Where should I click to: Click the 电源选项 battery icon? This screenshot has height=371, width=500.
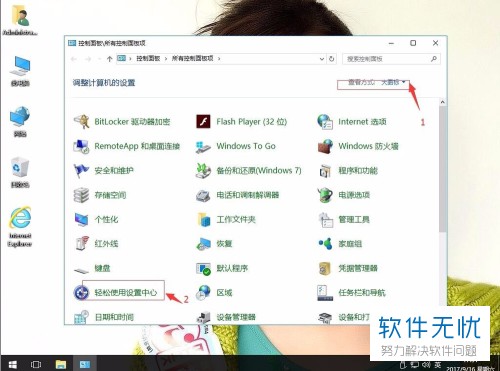[x=325, y=195]
